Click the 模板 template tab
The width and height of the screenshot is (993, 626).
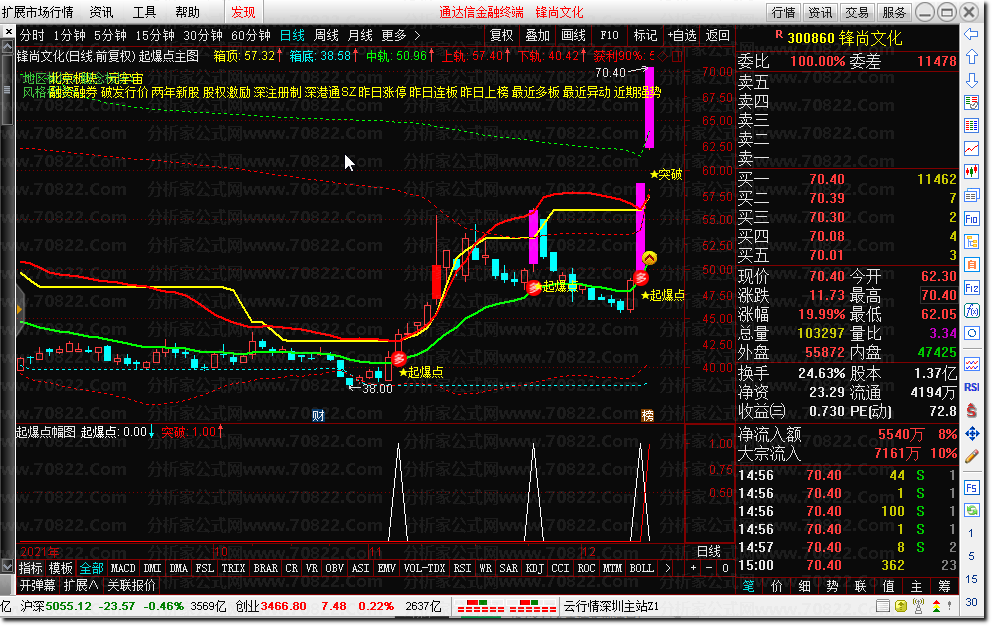(61, 568)
